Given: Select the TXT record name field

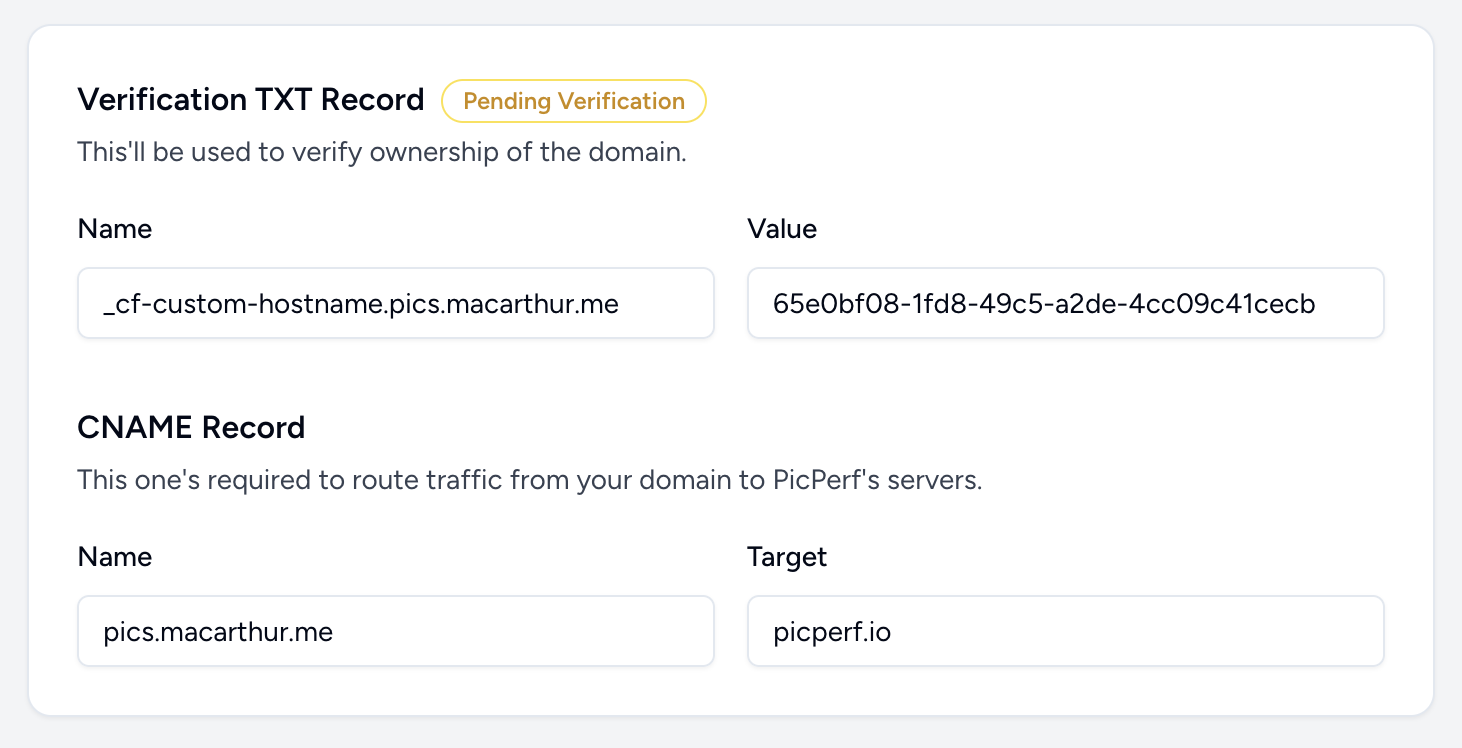Looking at the screenshot, I should 395,303.
